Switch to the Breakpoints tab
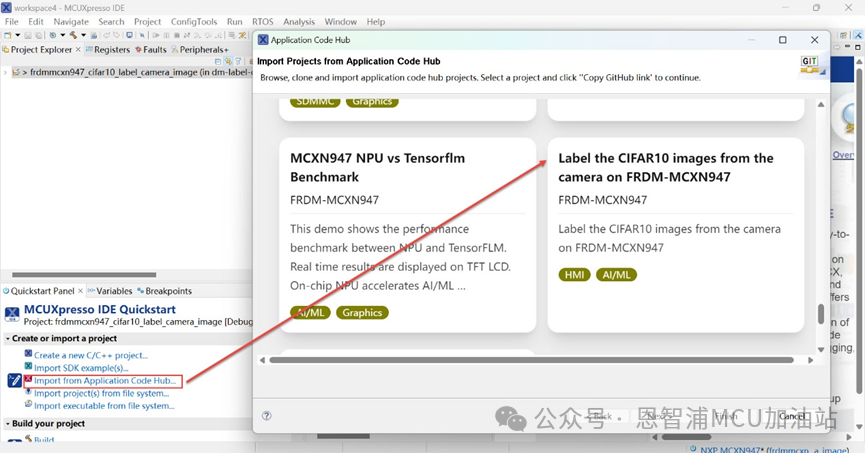The image size is (865, 453). [x=164, y=291]
